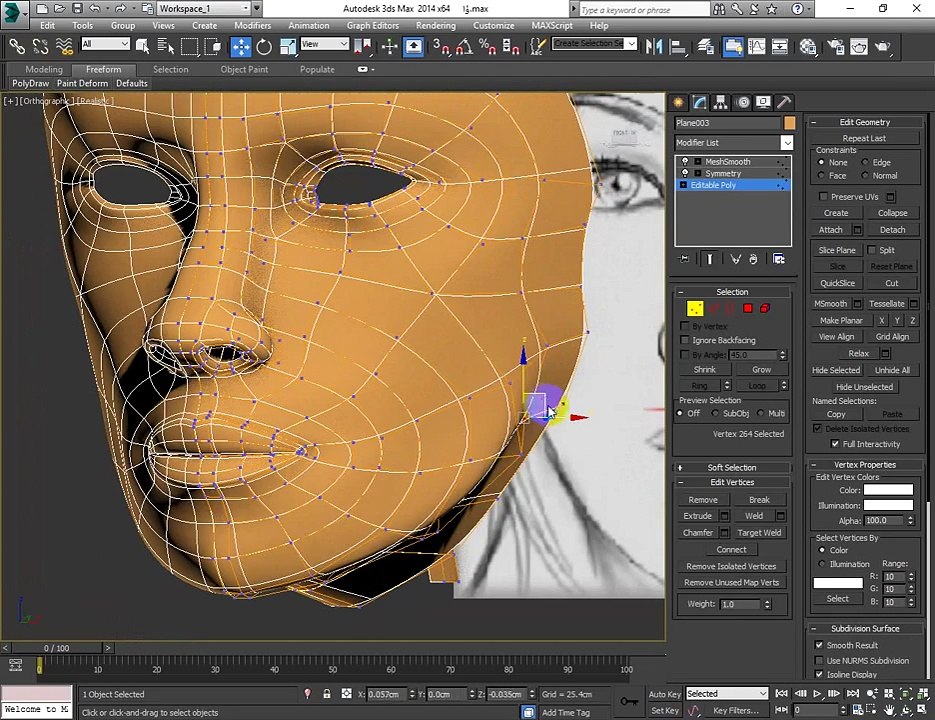
Task: Switch to the Hierarchy command panel tab
Action: 720,103
